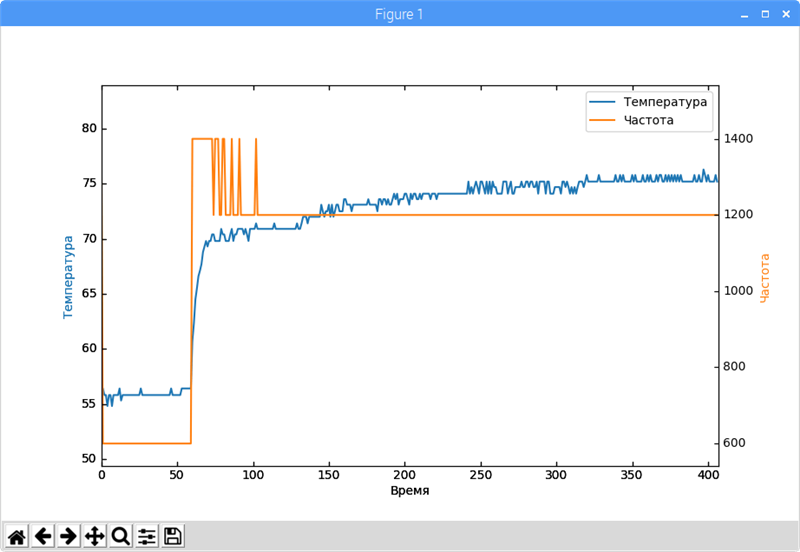Image resolution: width=800 pixels, height=552 pixels.
Task: Toggle the Pan tool with cross arrows
Action: coord(95,536)
